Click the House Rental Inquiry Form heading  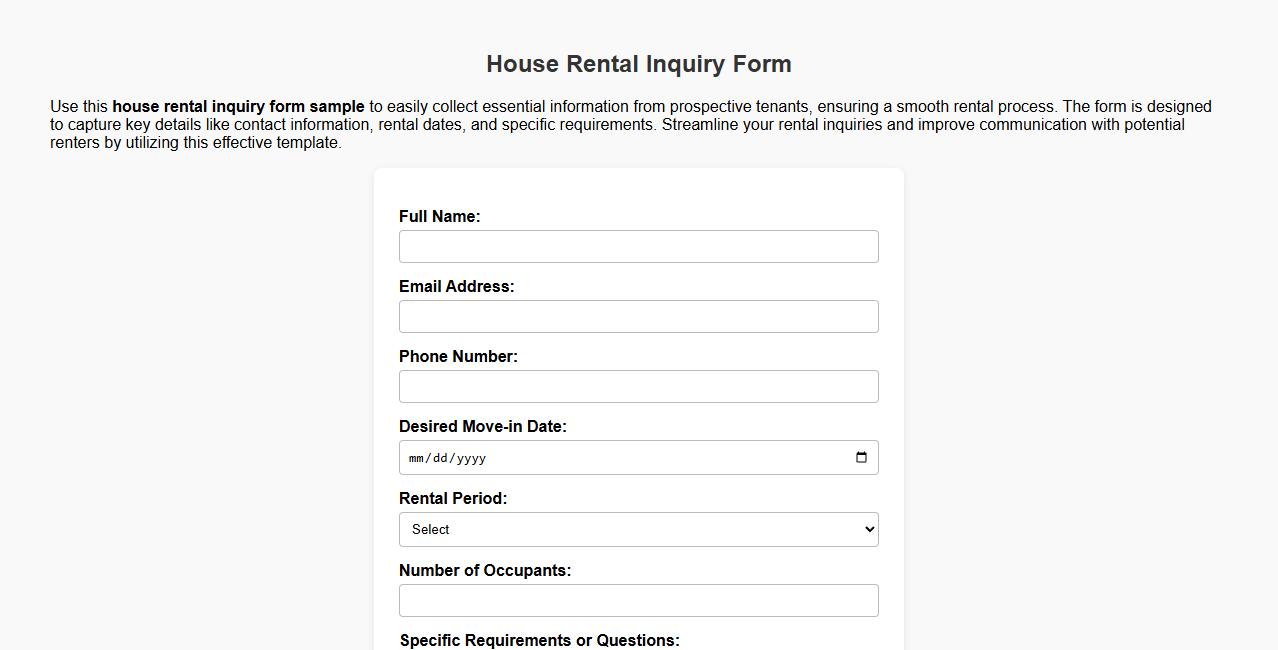tap(639, 63)
